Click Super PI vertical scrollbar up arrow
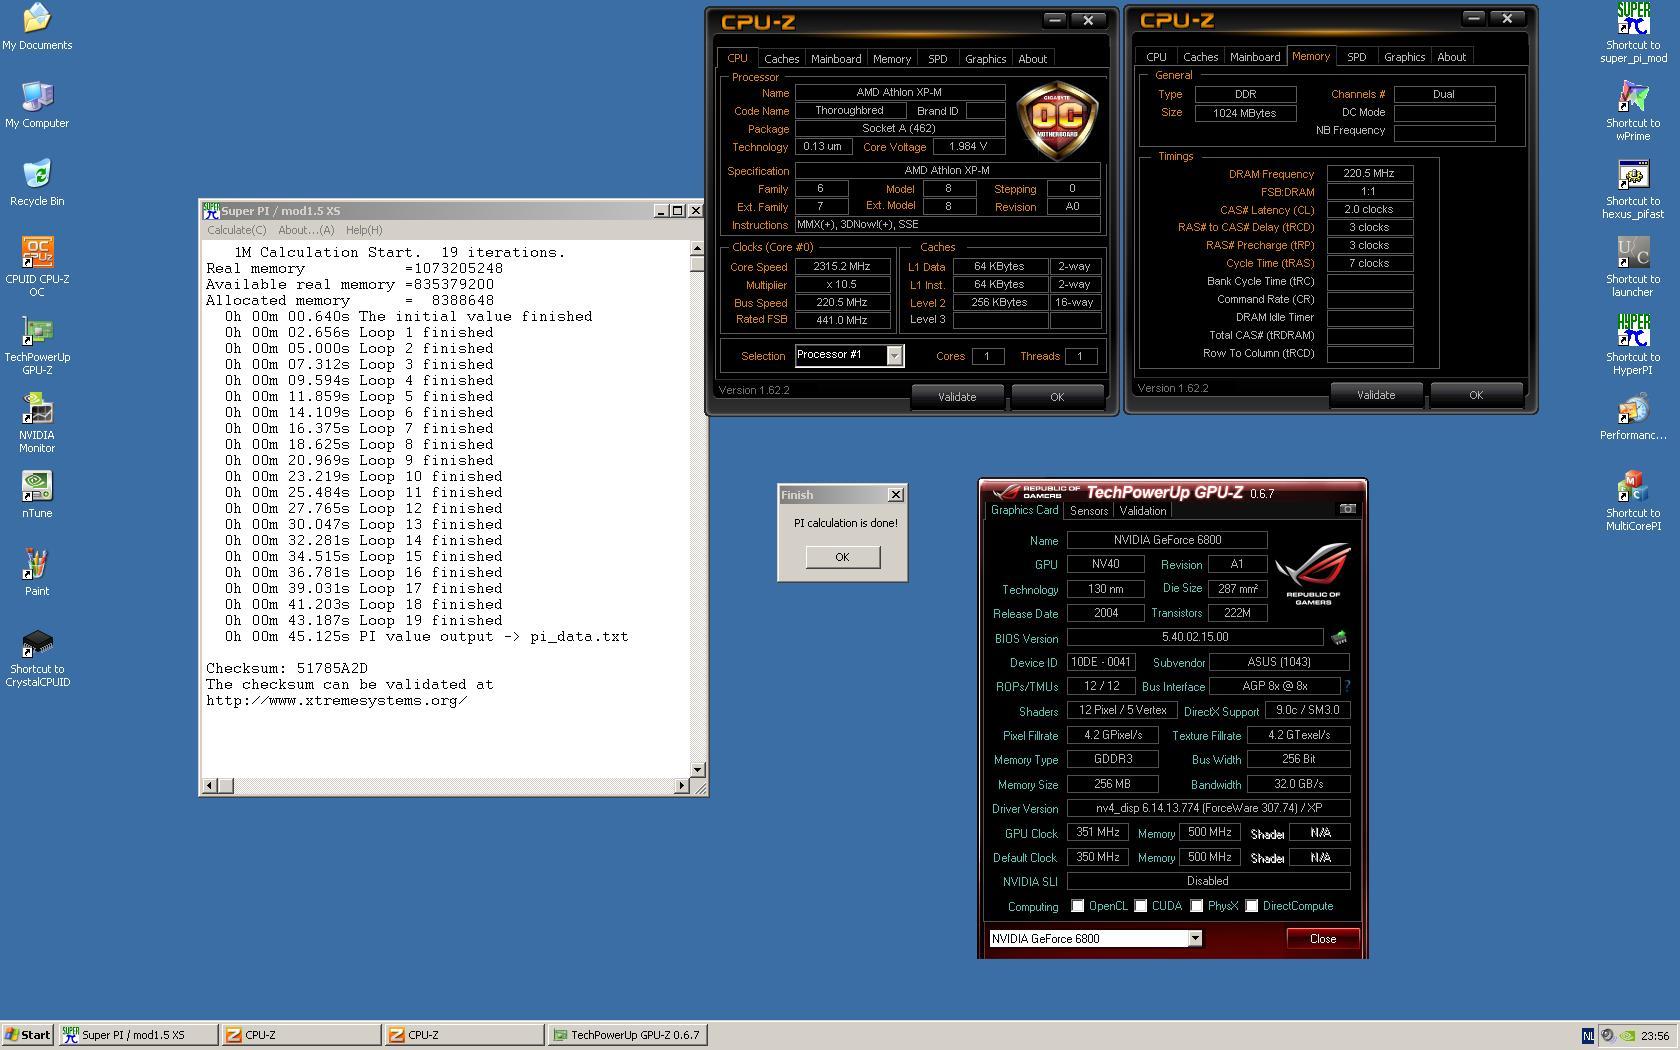The image size is (1680, 1050). pos(697,248)
